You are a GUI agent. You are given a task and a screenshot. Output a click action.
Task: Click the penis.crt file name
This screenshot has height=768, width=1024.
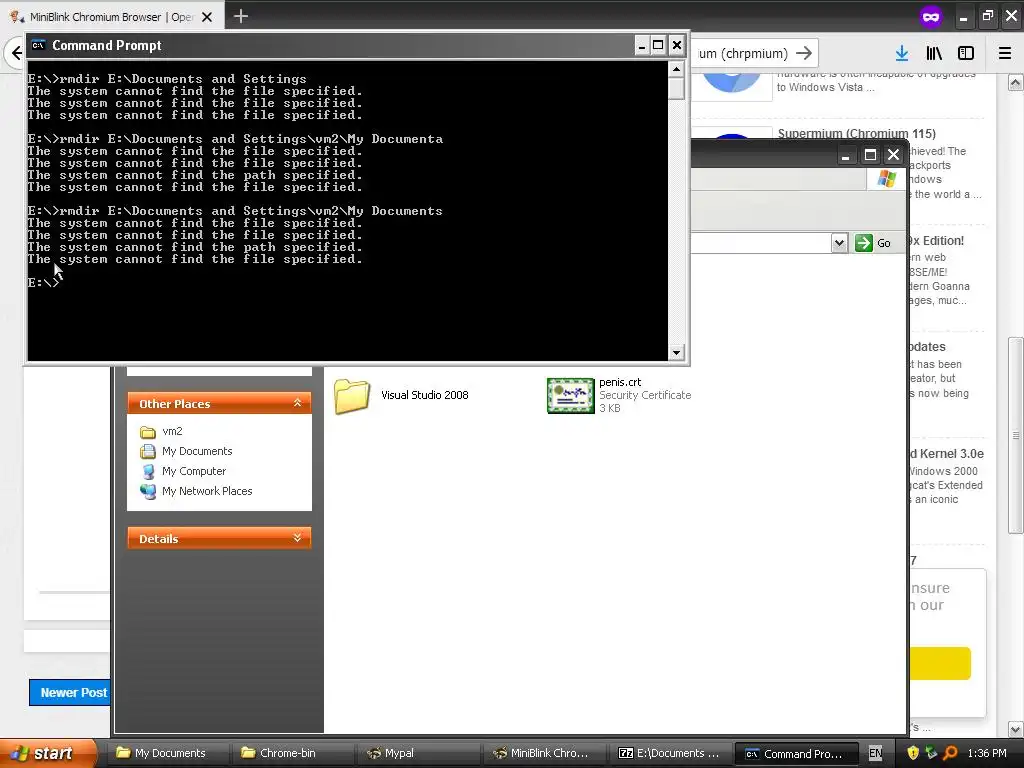pyautogui.click(x=620, y=382)
